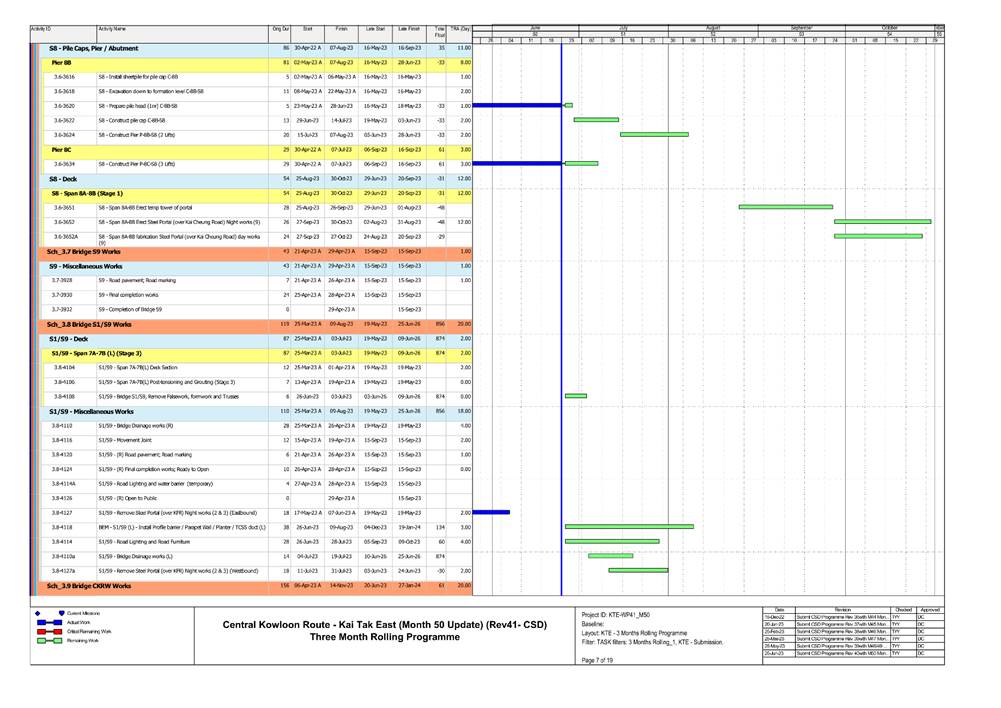Click the Total Float column header
The image size is (1001, 708).
click(x=439, y=33)
